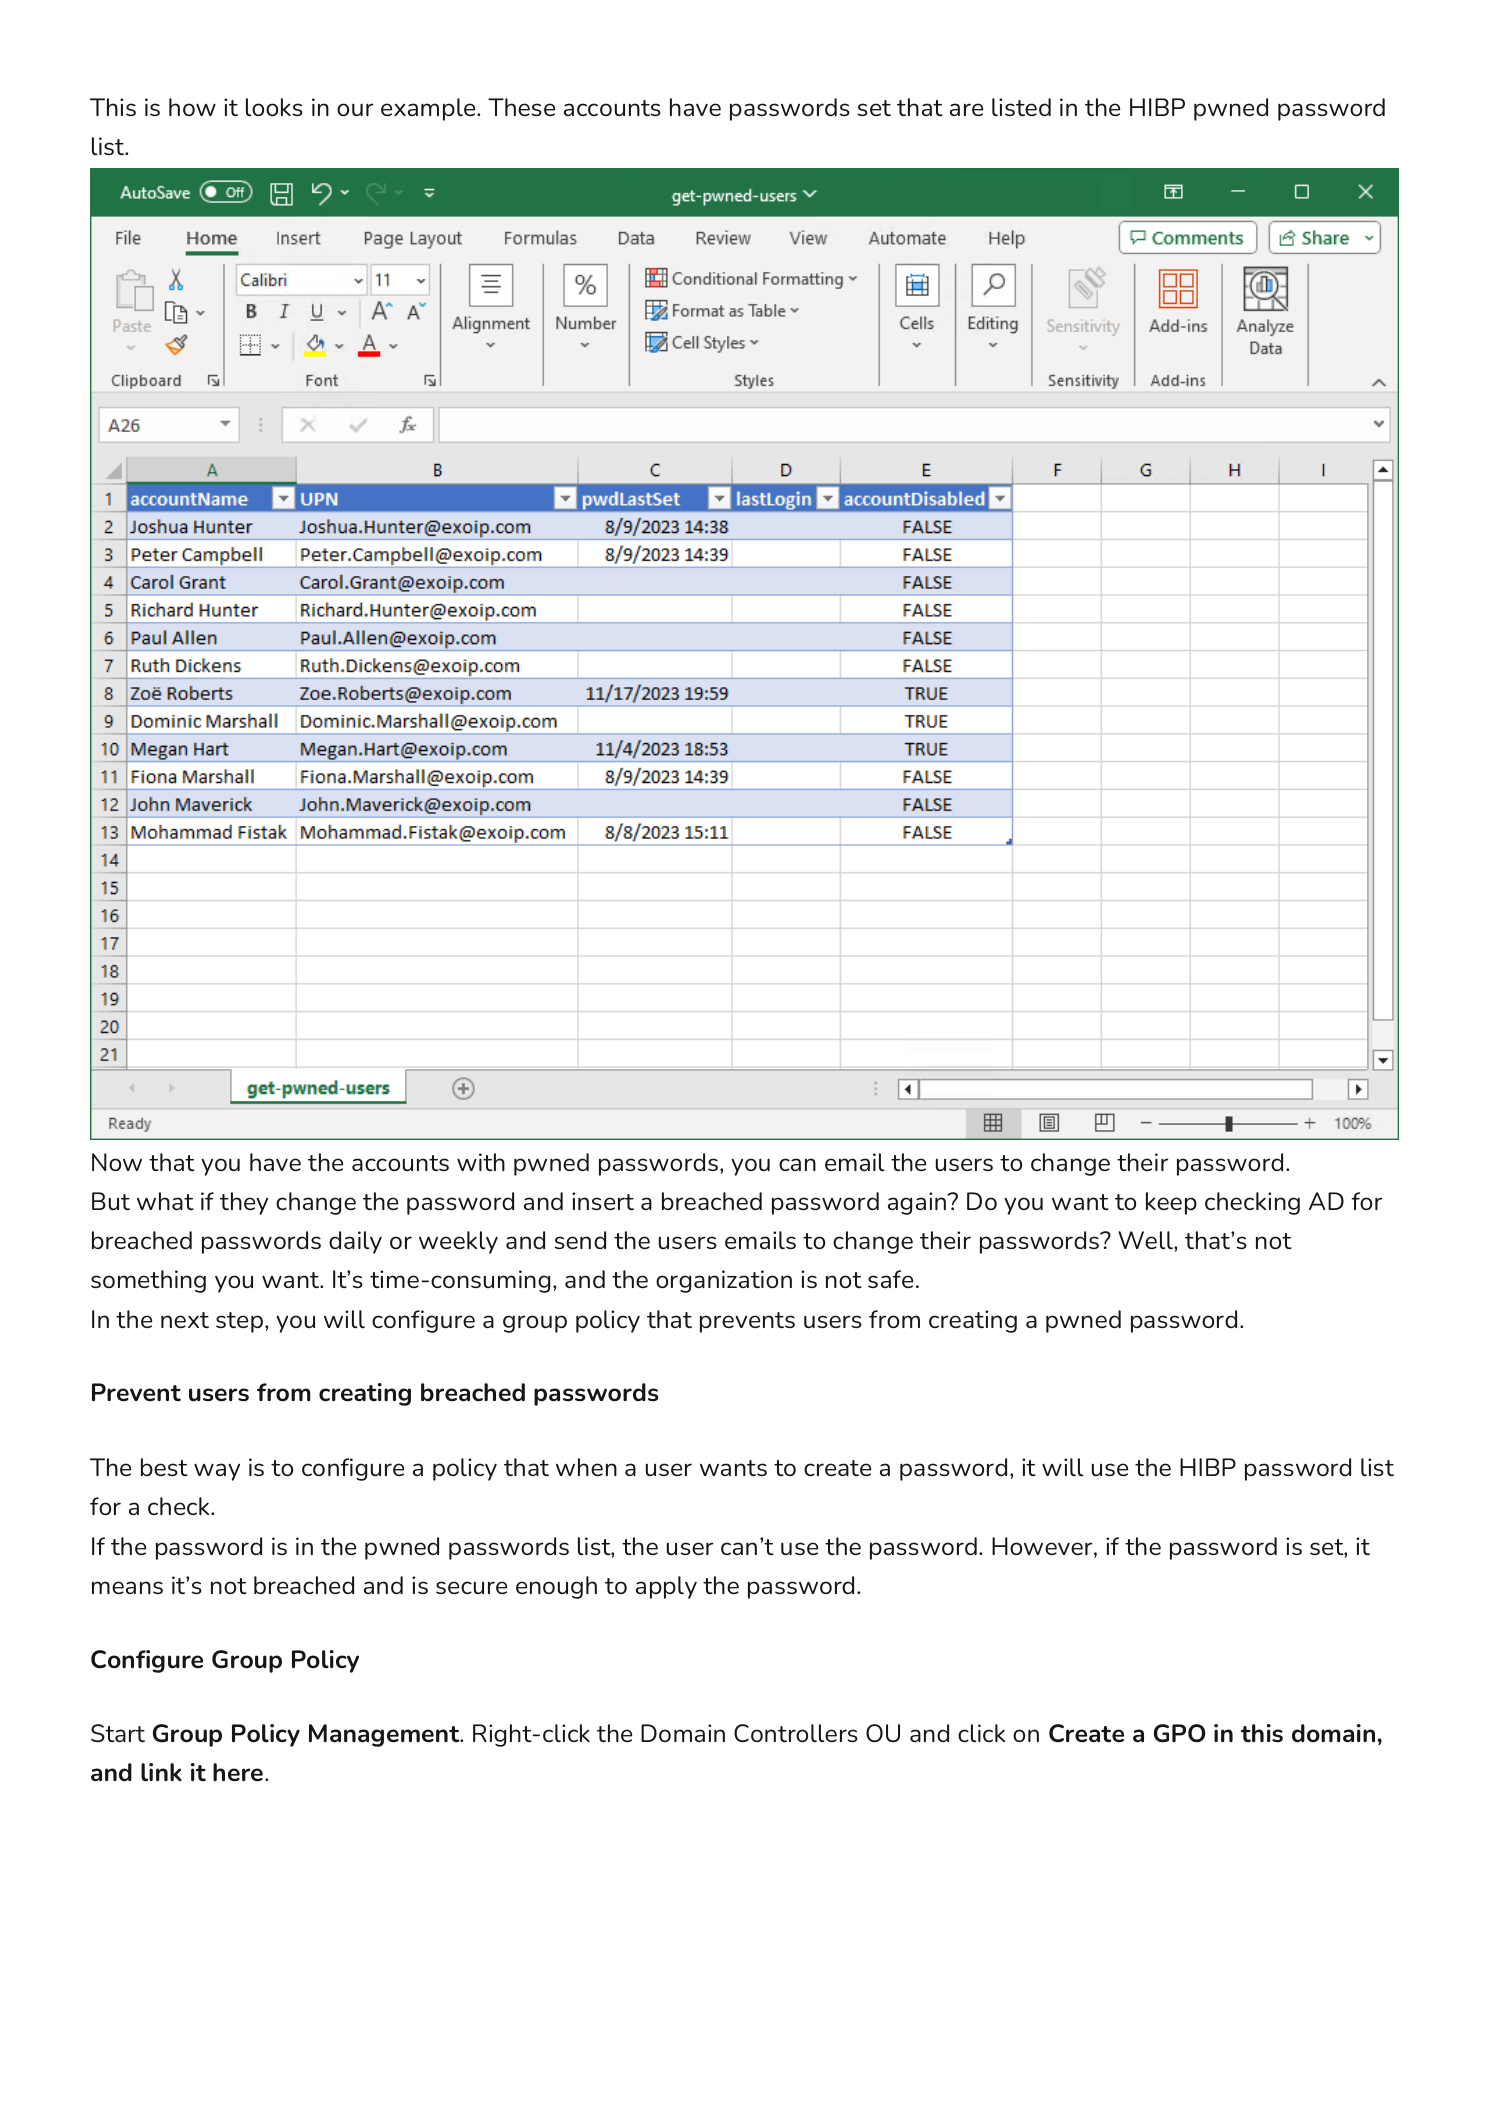Switch to the Formulas tab
The image size is (1489, 2105).
pyautogui.click(x=540, y=238)
